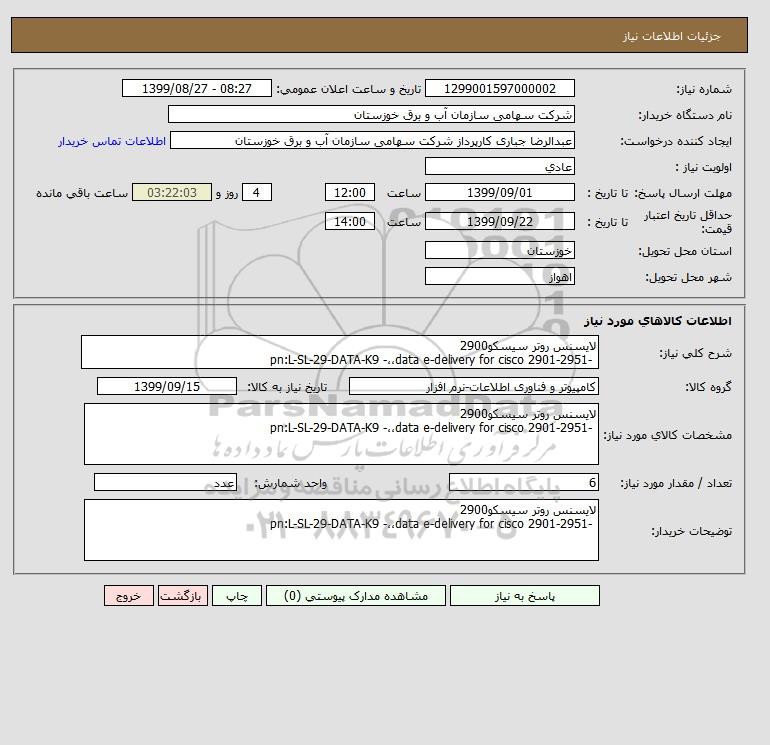770x745 pixels.
Task: Click the quantity field showing 6
Action: click(523, 482)
